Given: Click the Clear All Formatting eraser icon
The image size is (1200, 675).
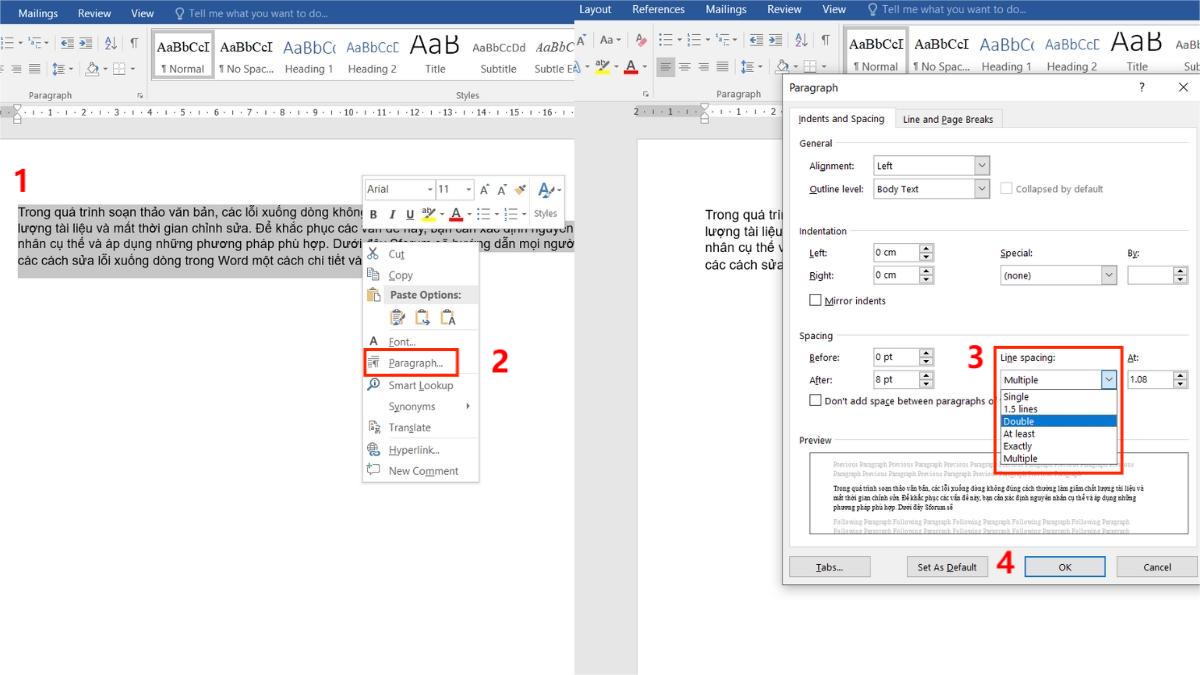Looking at the screenshot, I should (640, 41).
